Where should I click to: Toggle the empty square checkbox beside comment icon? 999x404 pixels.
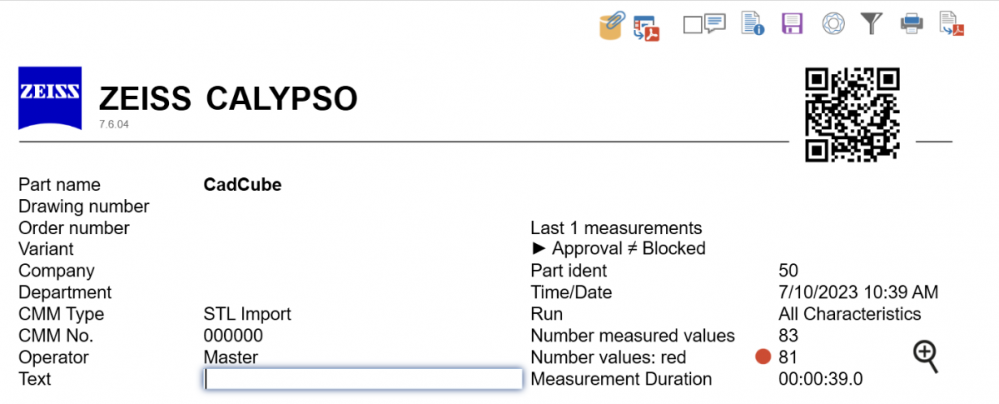point(693,24)
